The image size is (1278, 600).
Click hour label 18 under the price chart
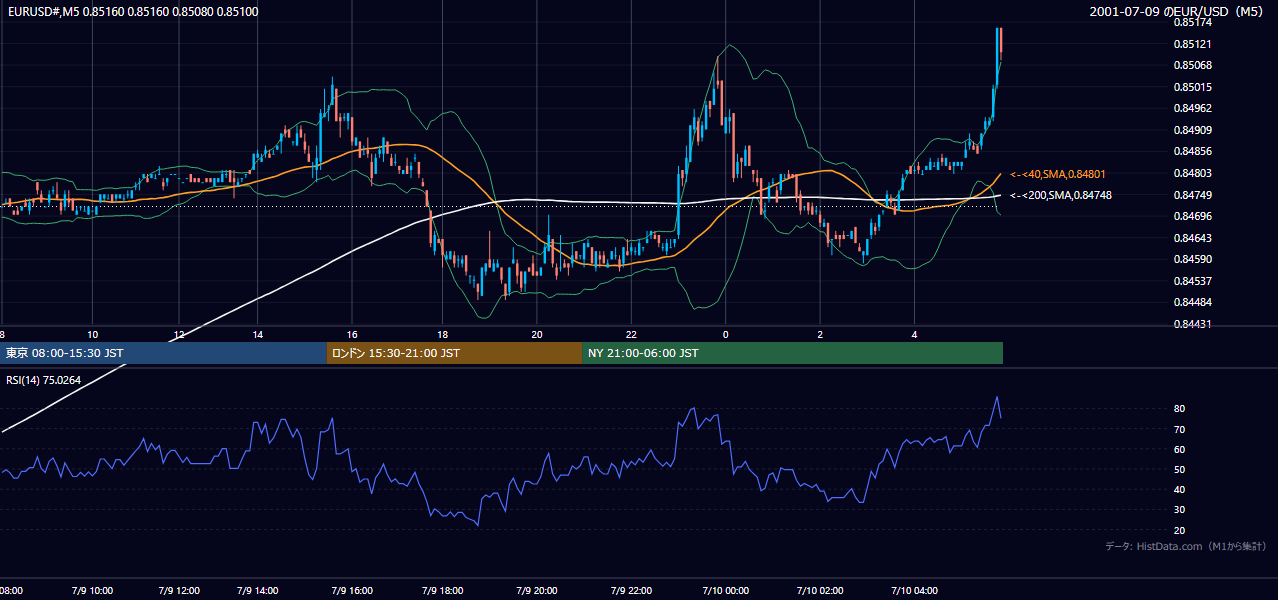443,334
